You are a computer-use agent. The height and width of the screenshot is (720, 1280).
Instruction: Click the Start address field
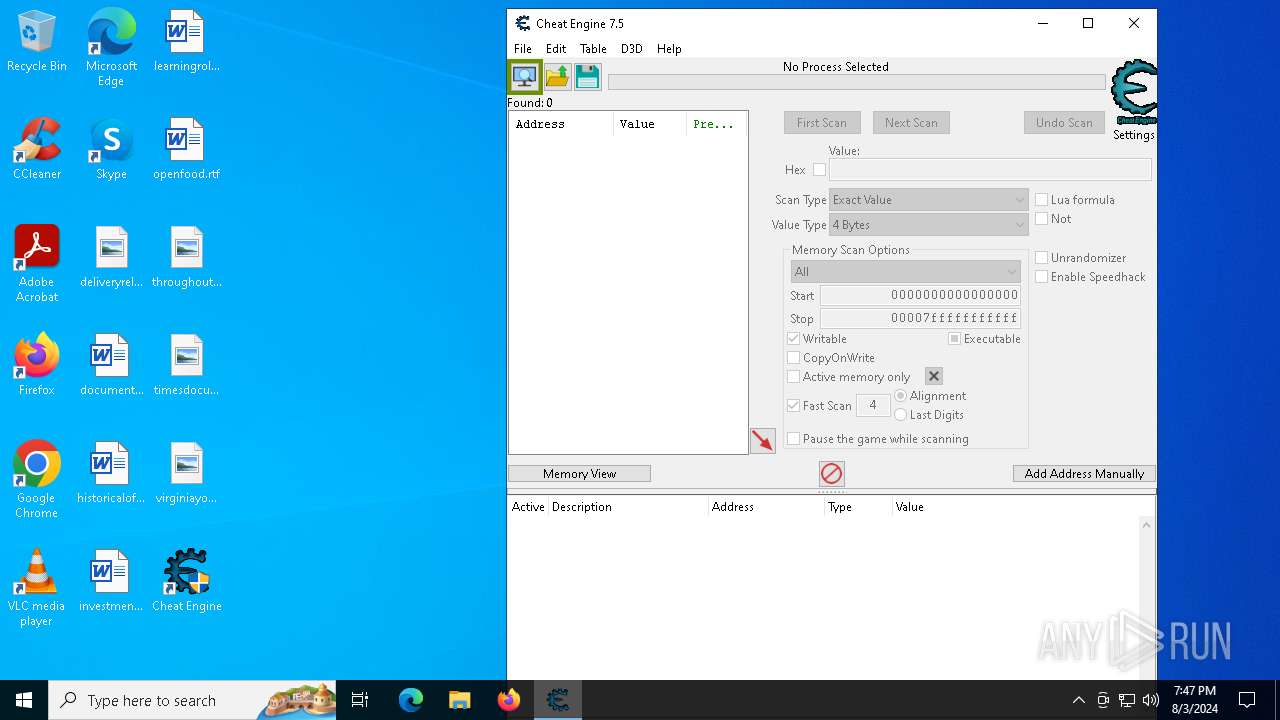[x=920, y=295]
